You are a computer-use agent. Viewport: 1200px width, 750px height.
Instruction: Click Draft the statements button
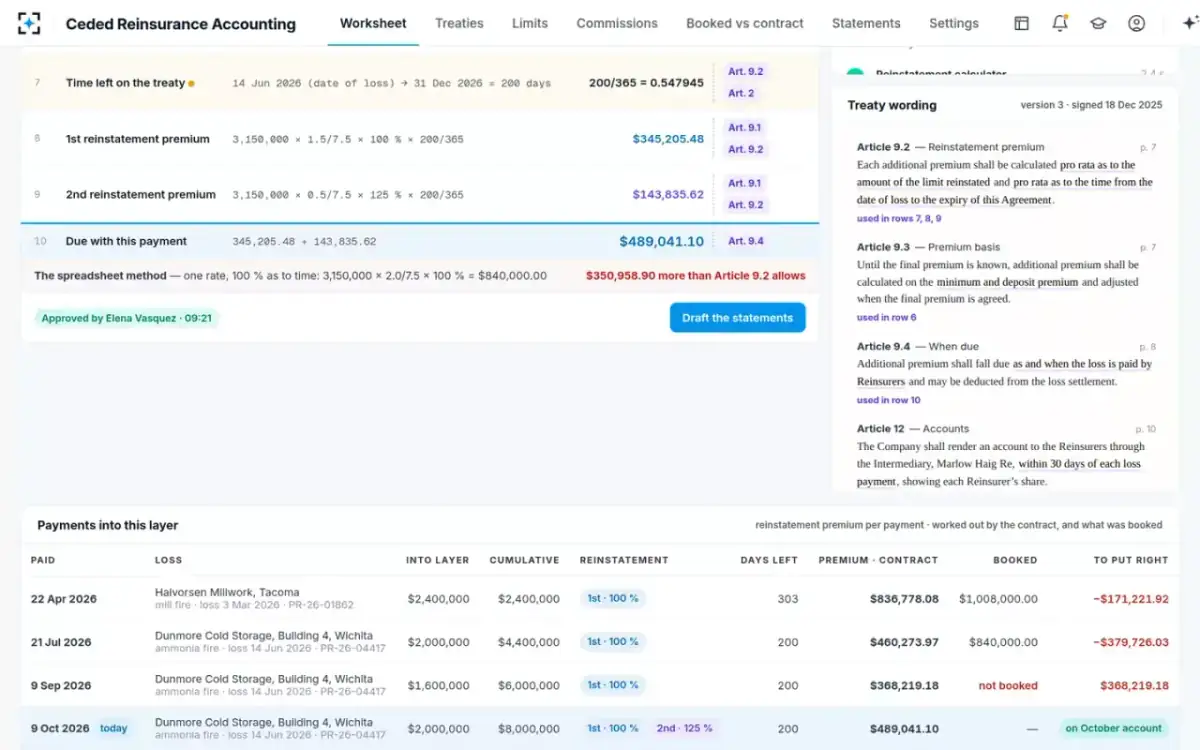(737, 318)
